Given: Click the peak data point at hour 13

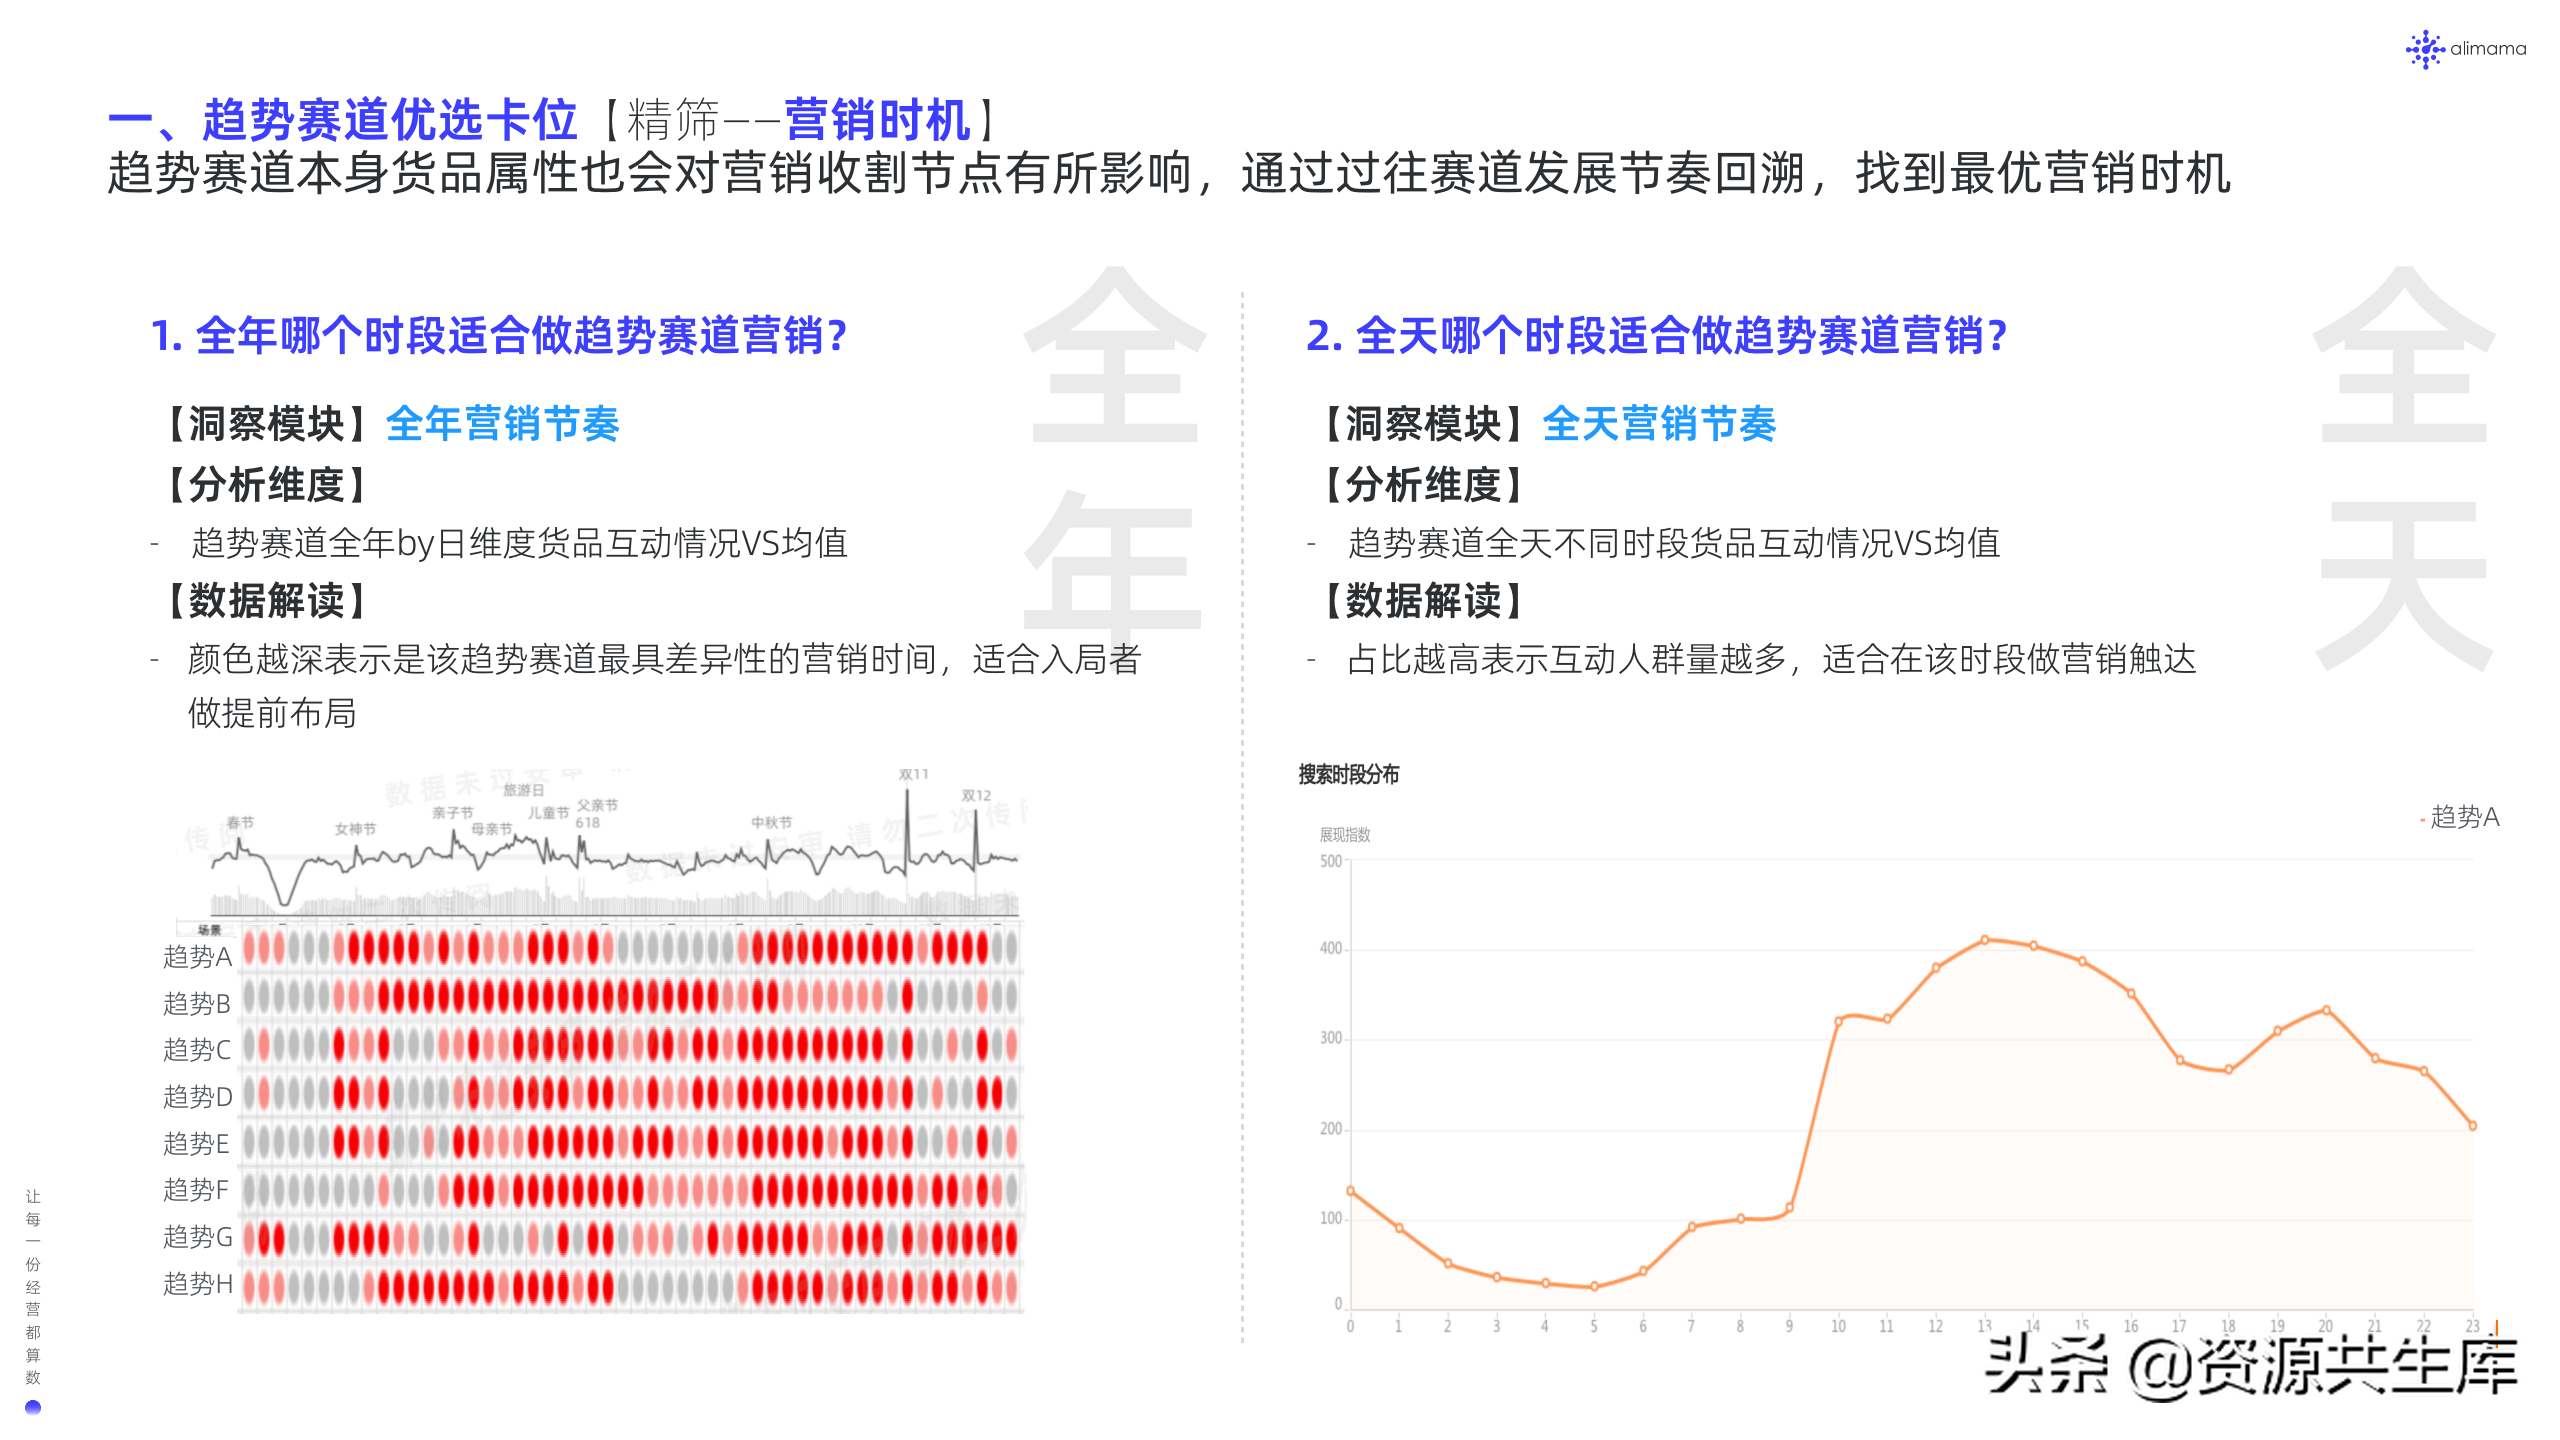Looking at the screenshot, I should 1985,939.
